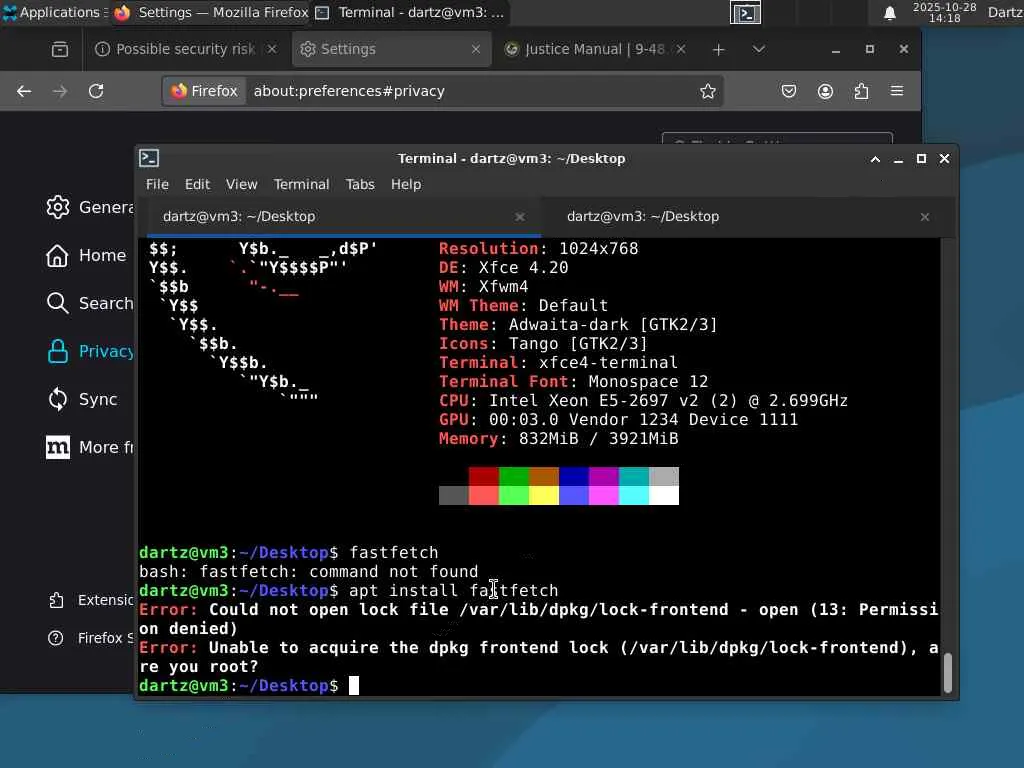The height and width of the screenshot is (768, 1024).
Task: Click the magenta color block in the palette
Action: tap(604, 476)
